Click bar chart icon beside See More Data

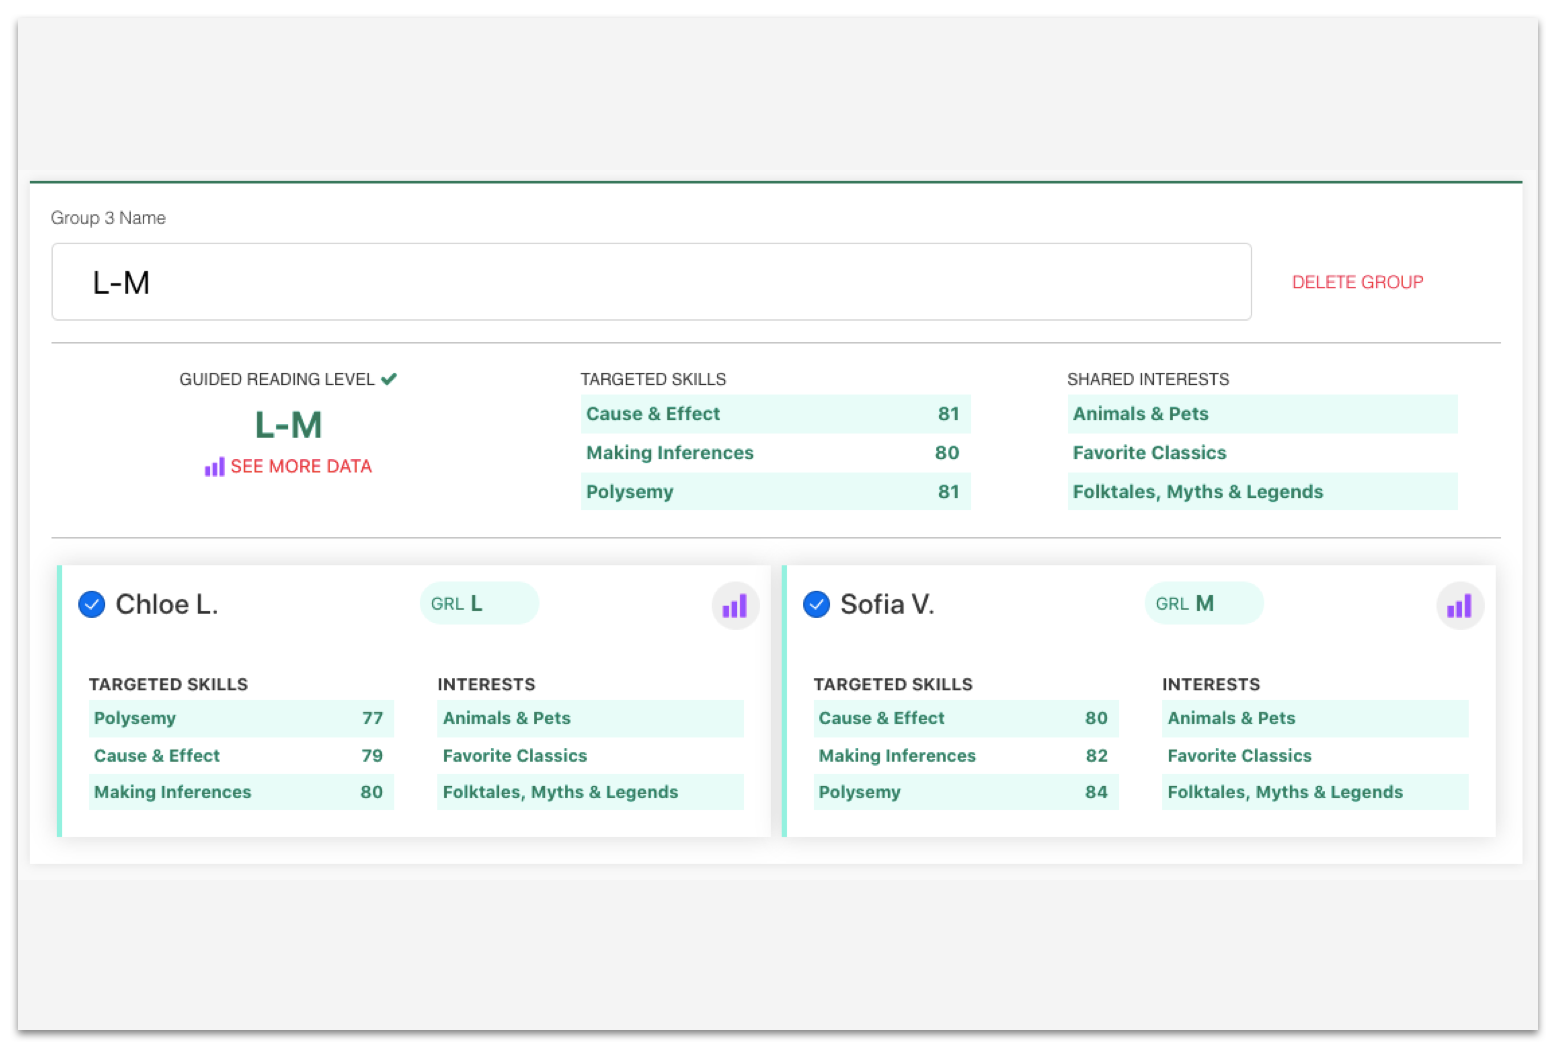[x=214, y=467]
